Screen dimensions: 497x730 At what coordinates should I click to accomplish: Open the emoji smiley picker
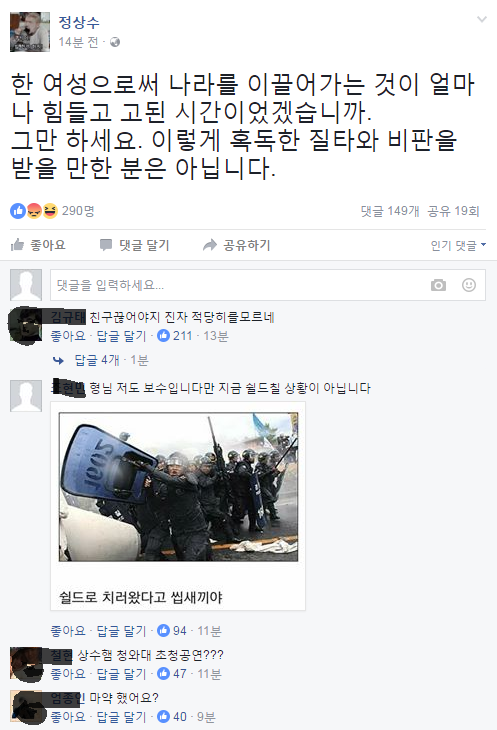pyautogui.click(x=469, y=285)
